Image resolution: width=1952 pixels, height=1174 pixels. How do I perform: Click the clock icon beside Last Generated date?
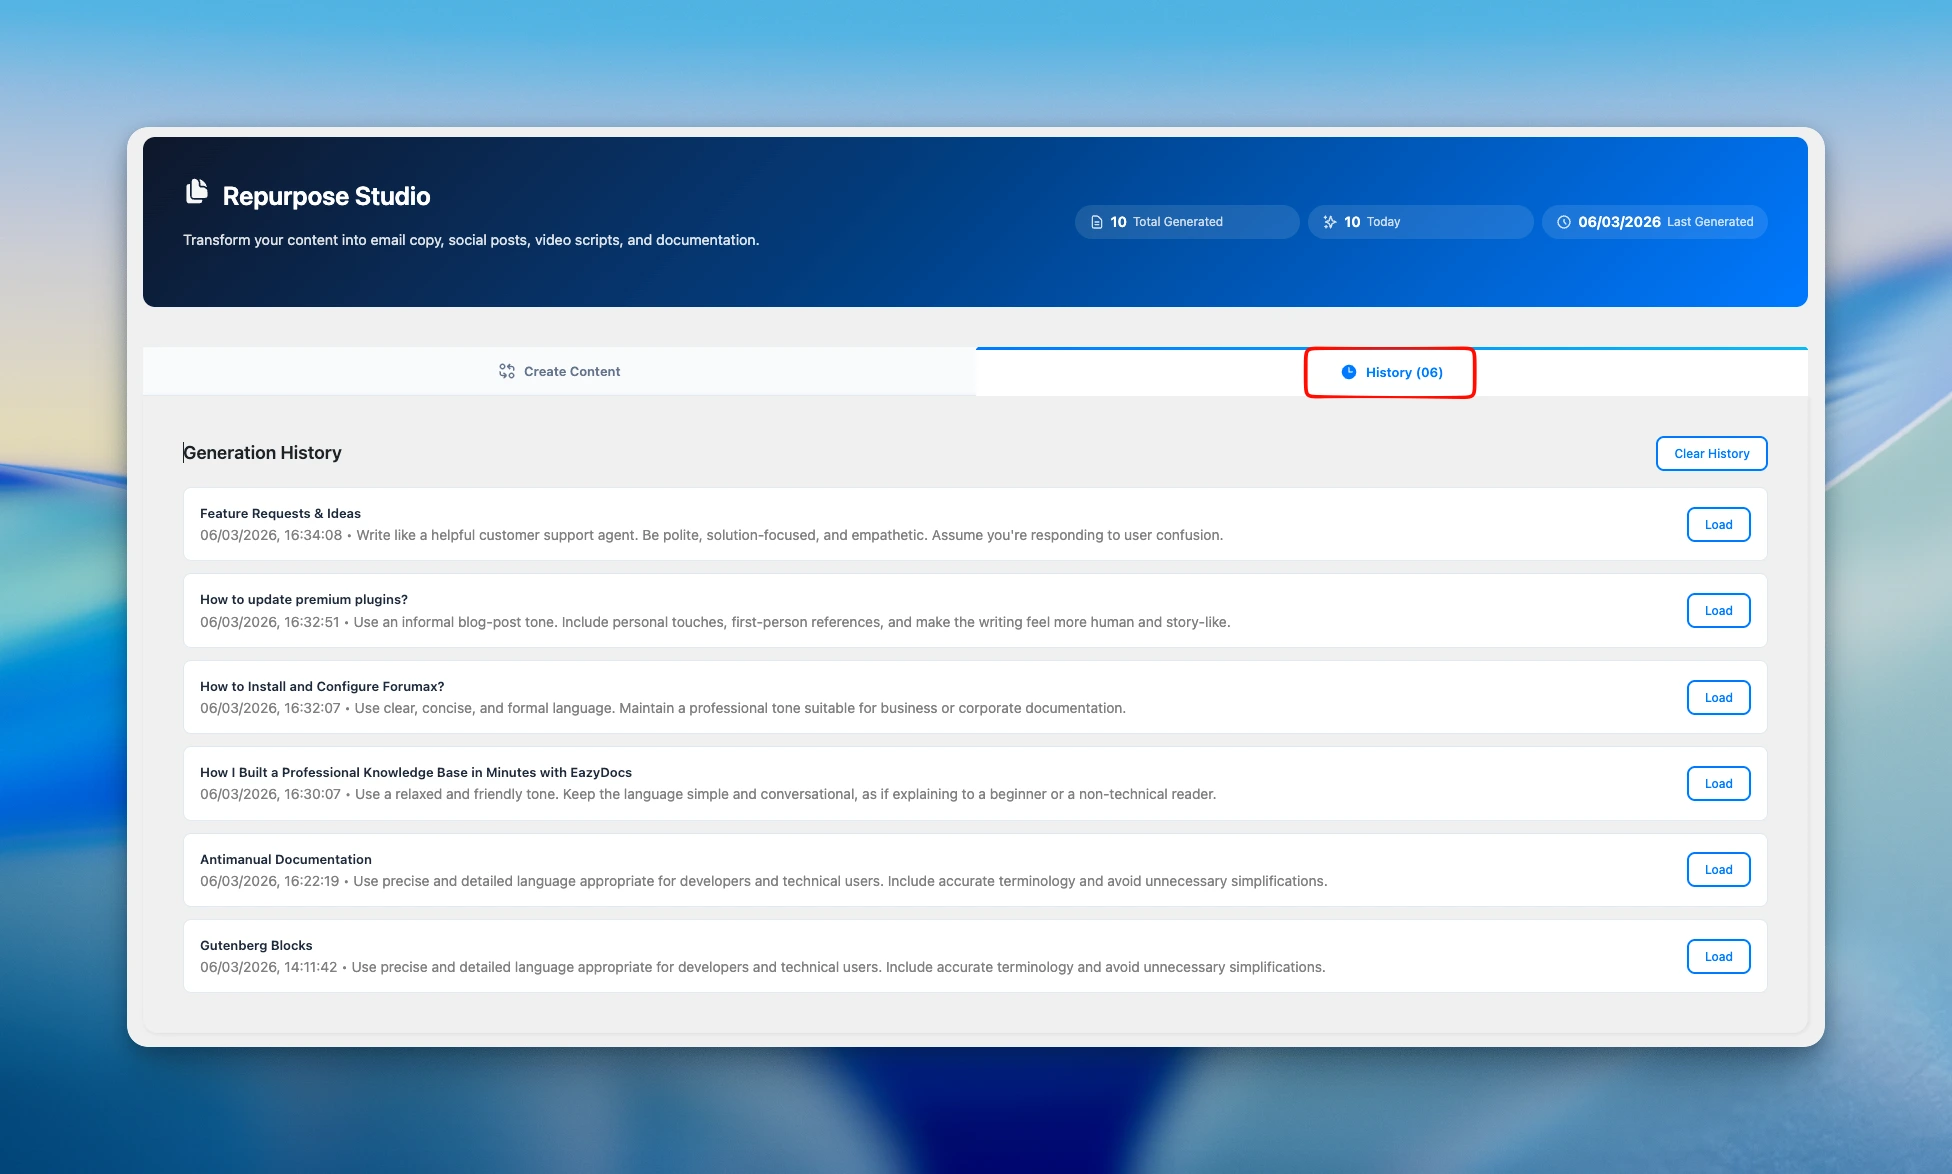(x=1564, y=222)
